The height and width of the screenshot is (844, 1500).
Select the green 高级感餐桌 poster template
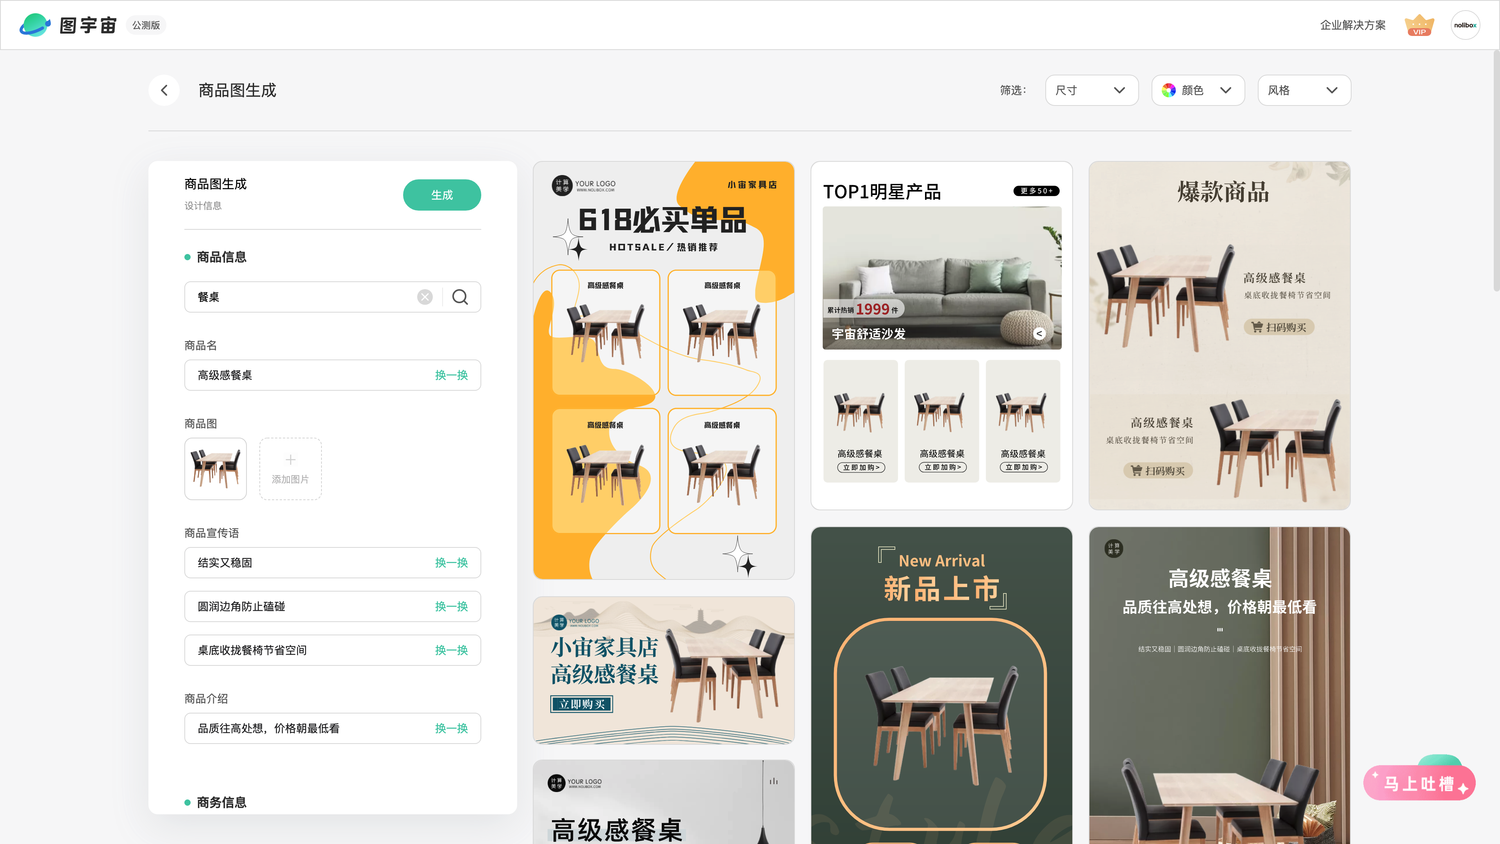[1220, 685]
